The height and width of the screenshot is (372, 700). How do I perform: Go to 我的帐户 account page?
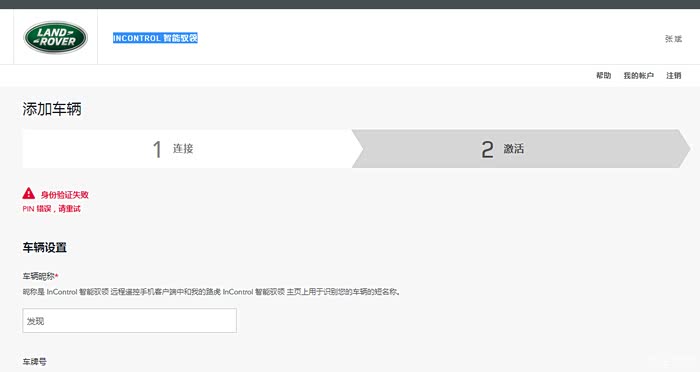[638, 75]
